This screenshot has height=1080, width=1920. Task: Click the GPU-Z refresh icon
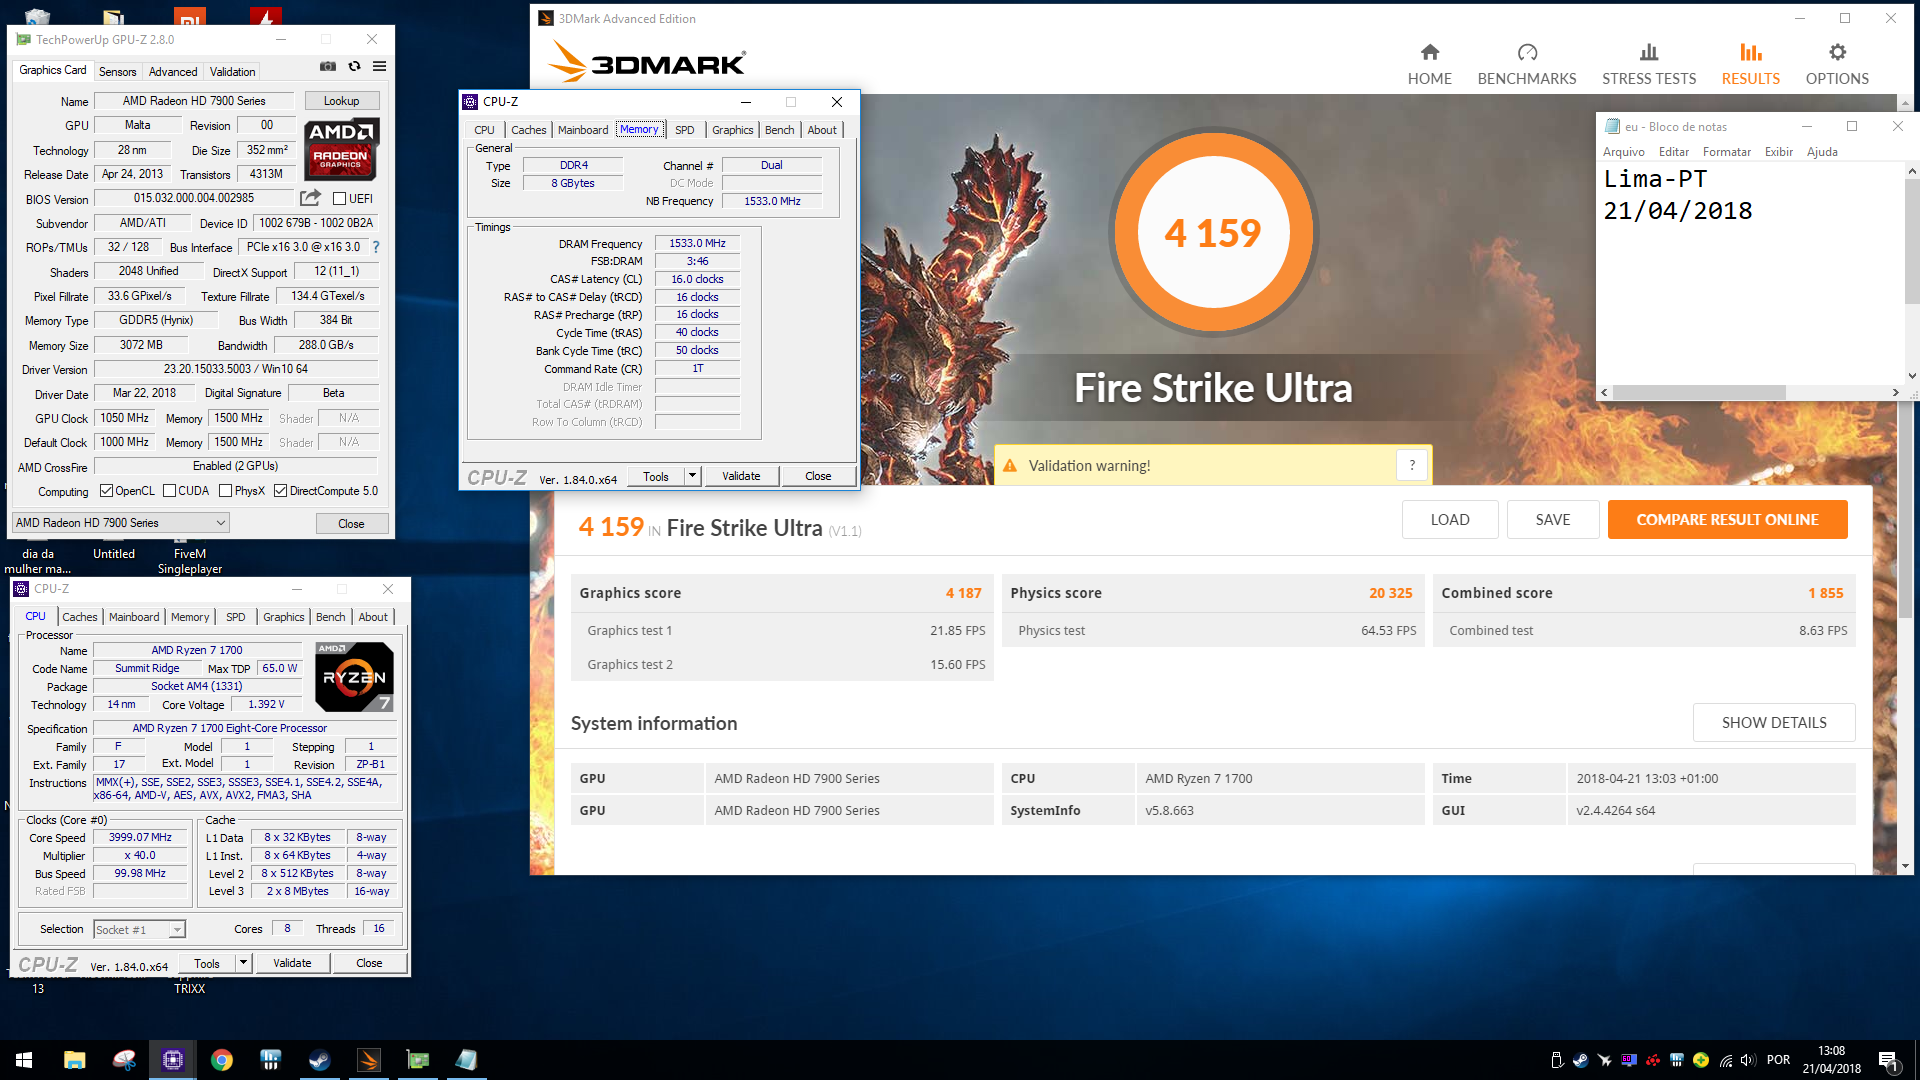354,66
